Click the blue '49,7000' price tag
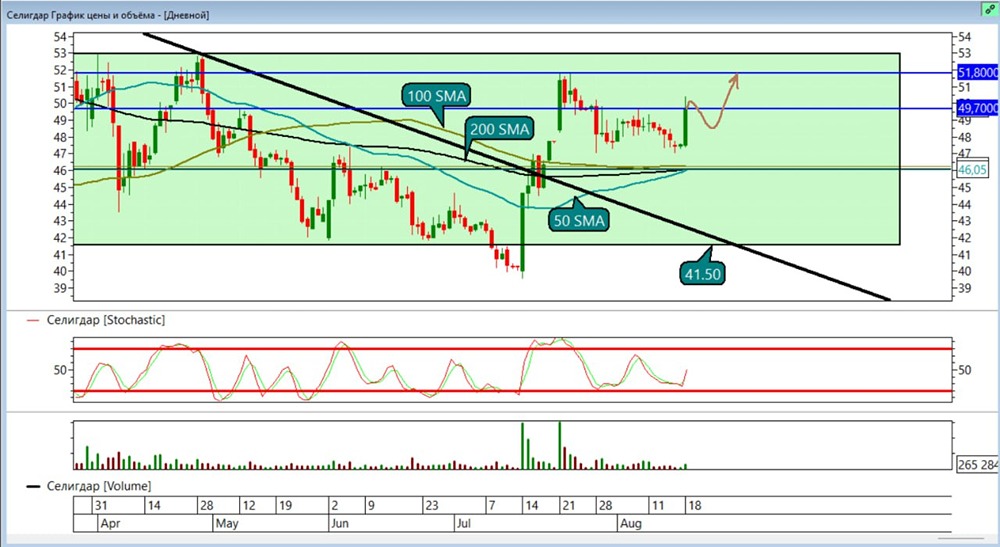 978,108
